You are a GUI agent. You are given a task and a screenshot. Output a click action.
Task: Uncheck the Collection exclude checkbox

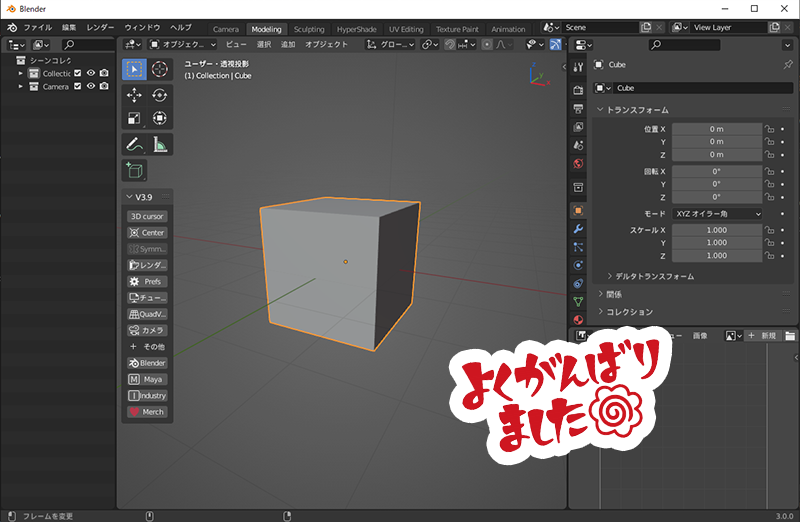78,73
